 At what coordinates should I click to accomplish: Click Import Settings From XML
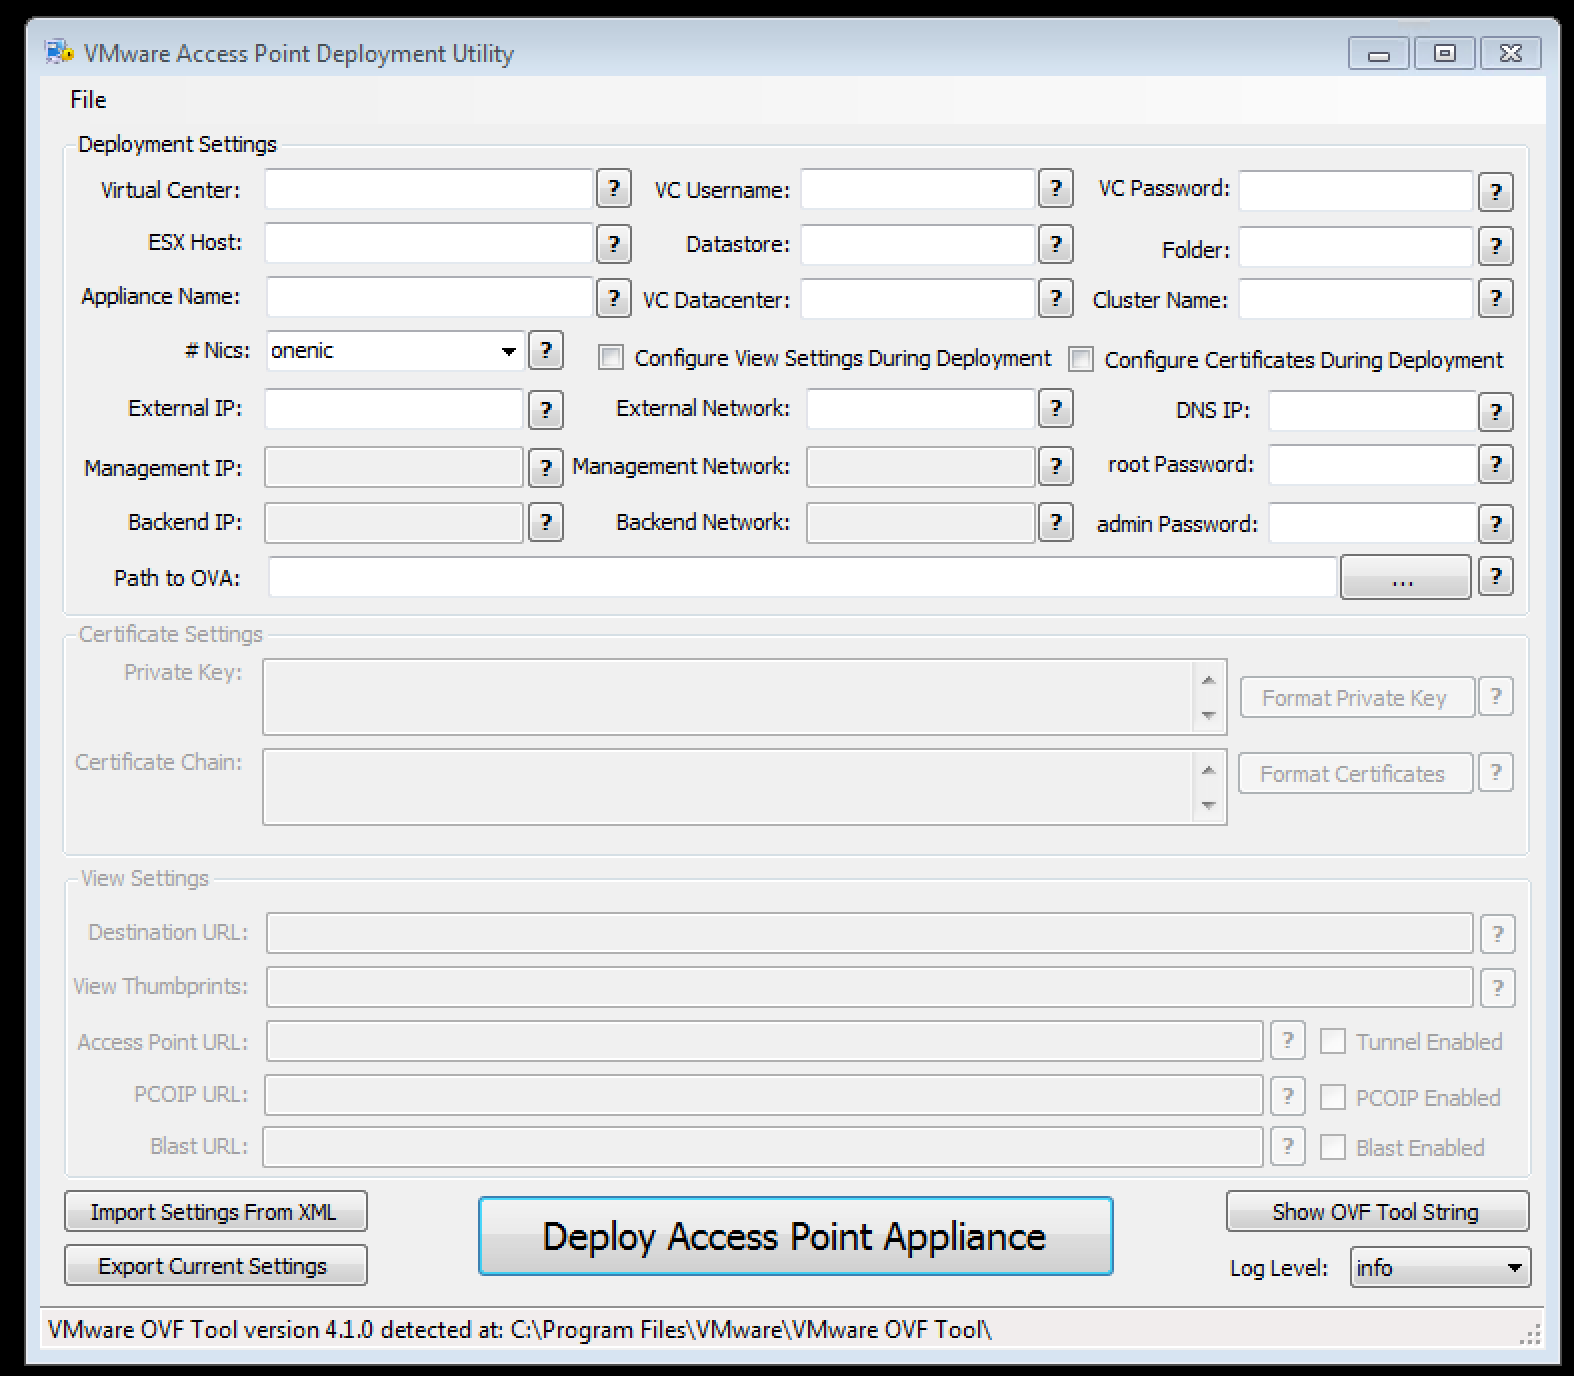(215, 1212)
